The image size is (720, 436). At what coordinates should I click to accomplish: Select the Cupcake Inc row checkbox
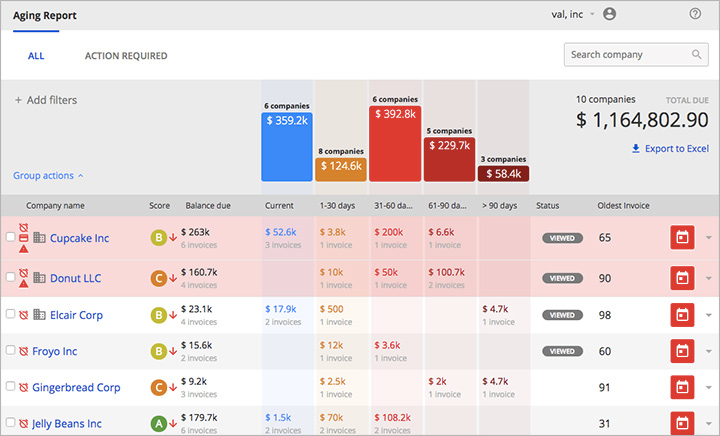[x=11, y=238]
